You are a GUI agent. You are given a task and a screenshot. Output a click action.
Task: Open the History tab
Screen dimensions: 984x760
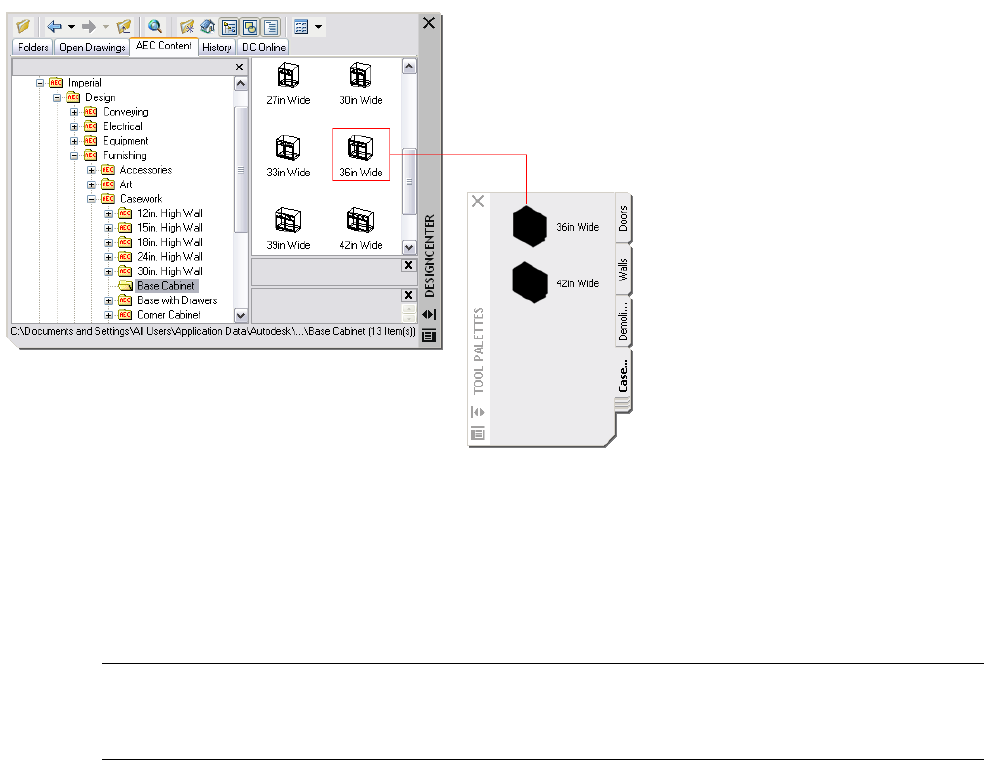(x=217, y=47)
